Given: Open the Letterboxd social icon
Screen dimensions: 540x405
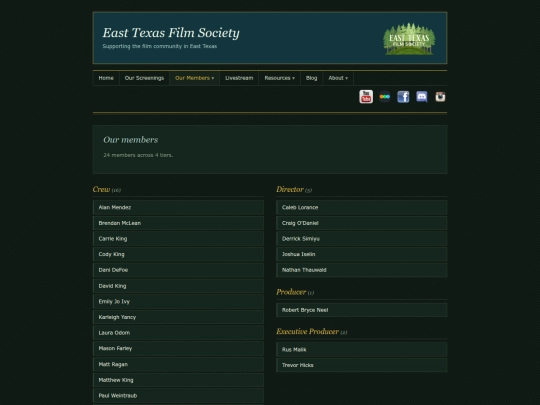Looking at the screenshot, I should click(385, 97).
